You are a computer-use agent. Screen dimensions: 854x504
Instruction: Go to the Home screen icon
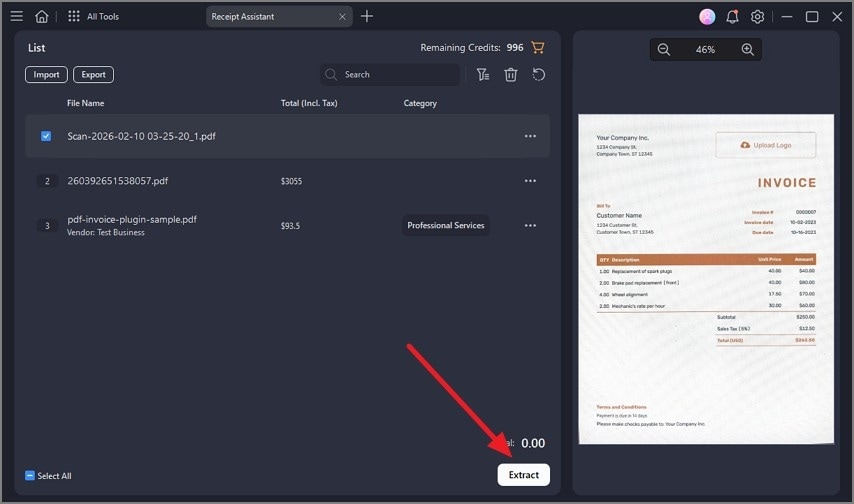[x=42, y=16]
